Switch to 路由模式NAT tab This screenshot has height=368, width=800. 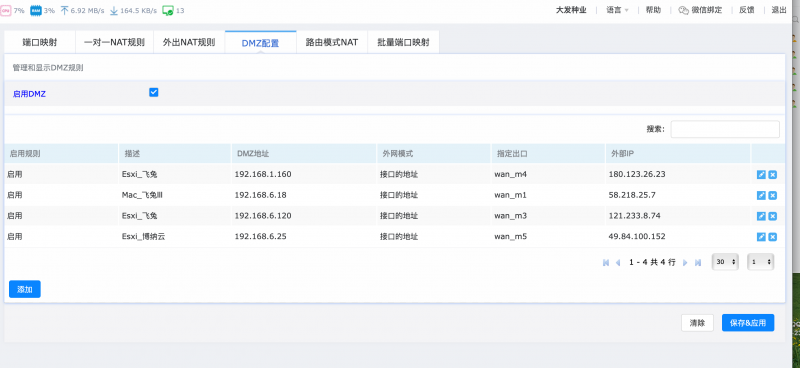click(x=332, y=42)
